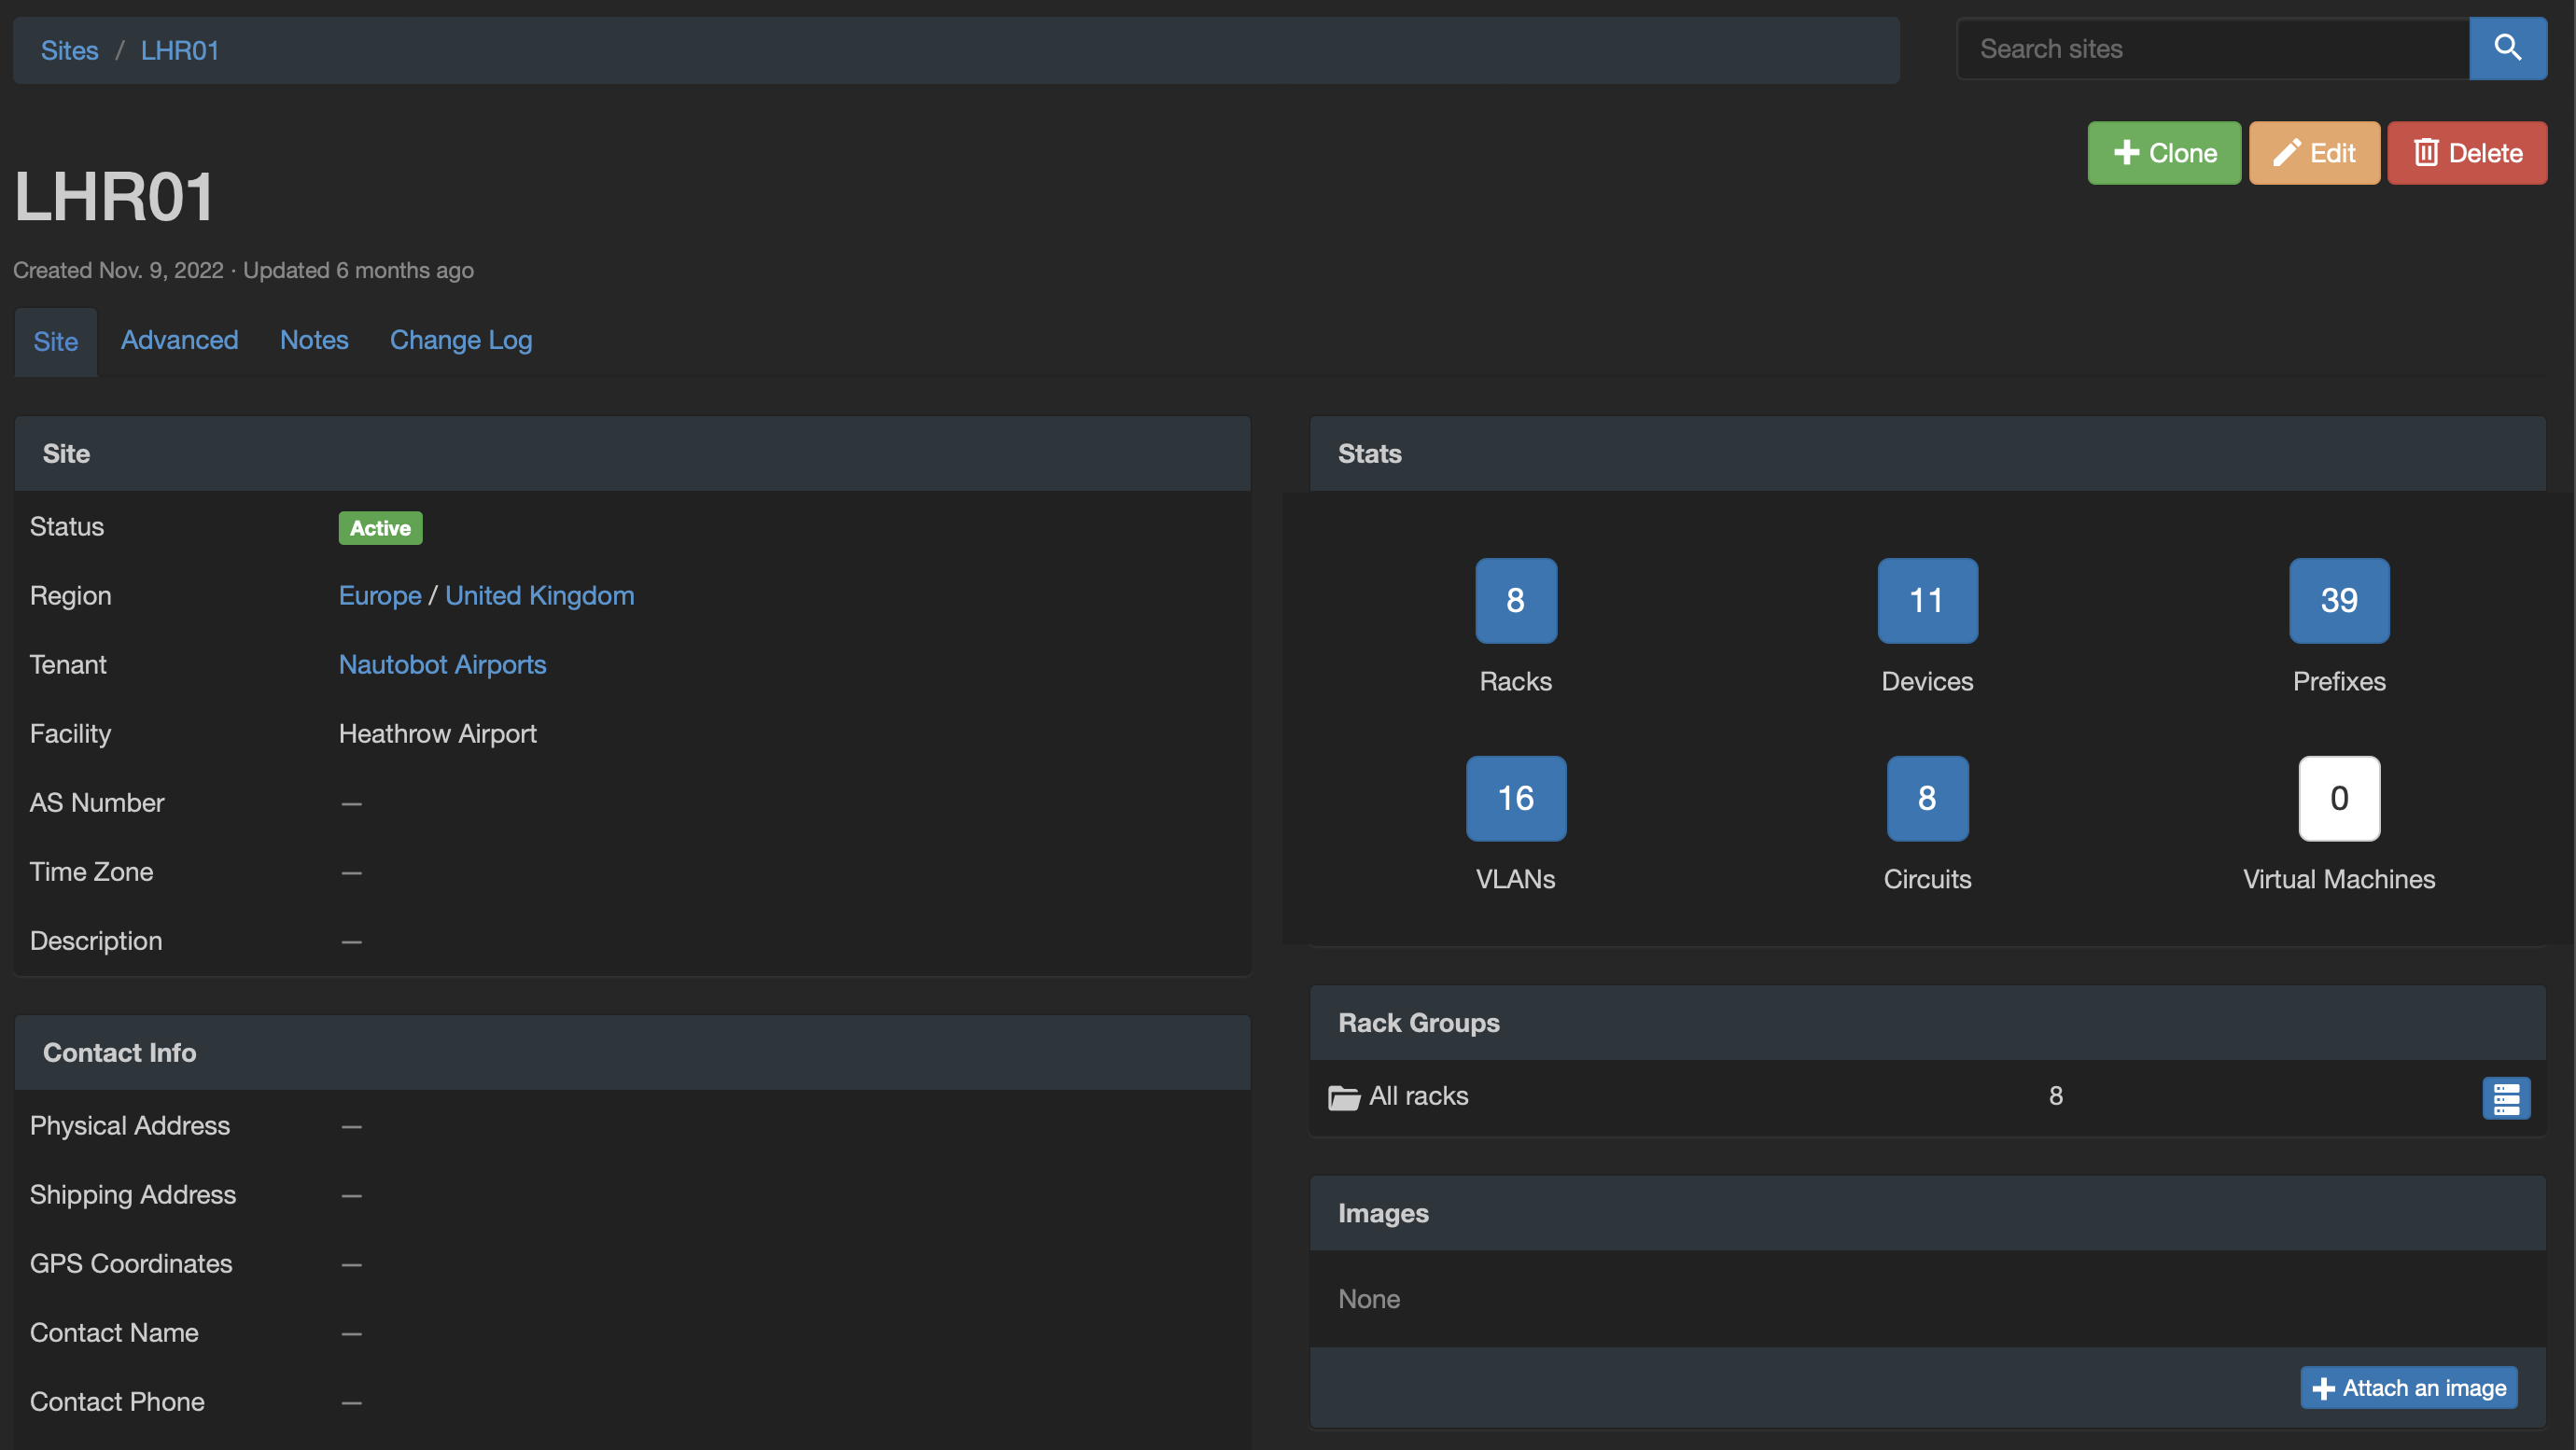Switch to the Advanced tab
Image resolution: width=2576 pixels, height=1450 pixels.
point(179,340)
